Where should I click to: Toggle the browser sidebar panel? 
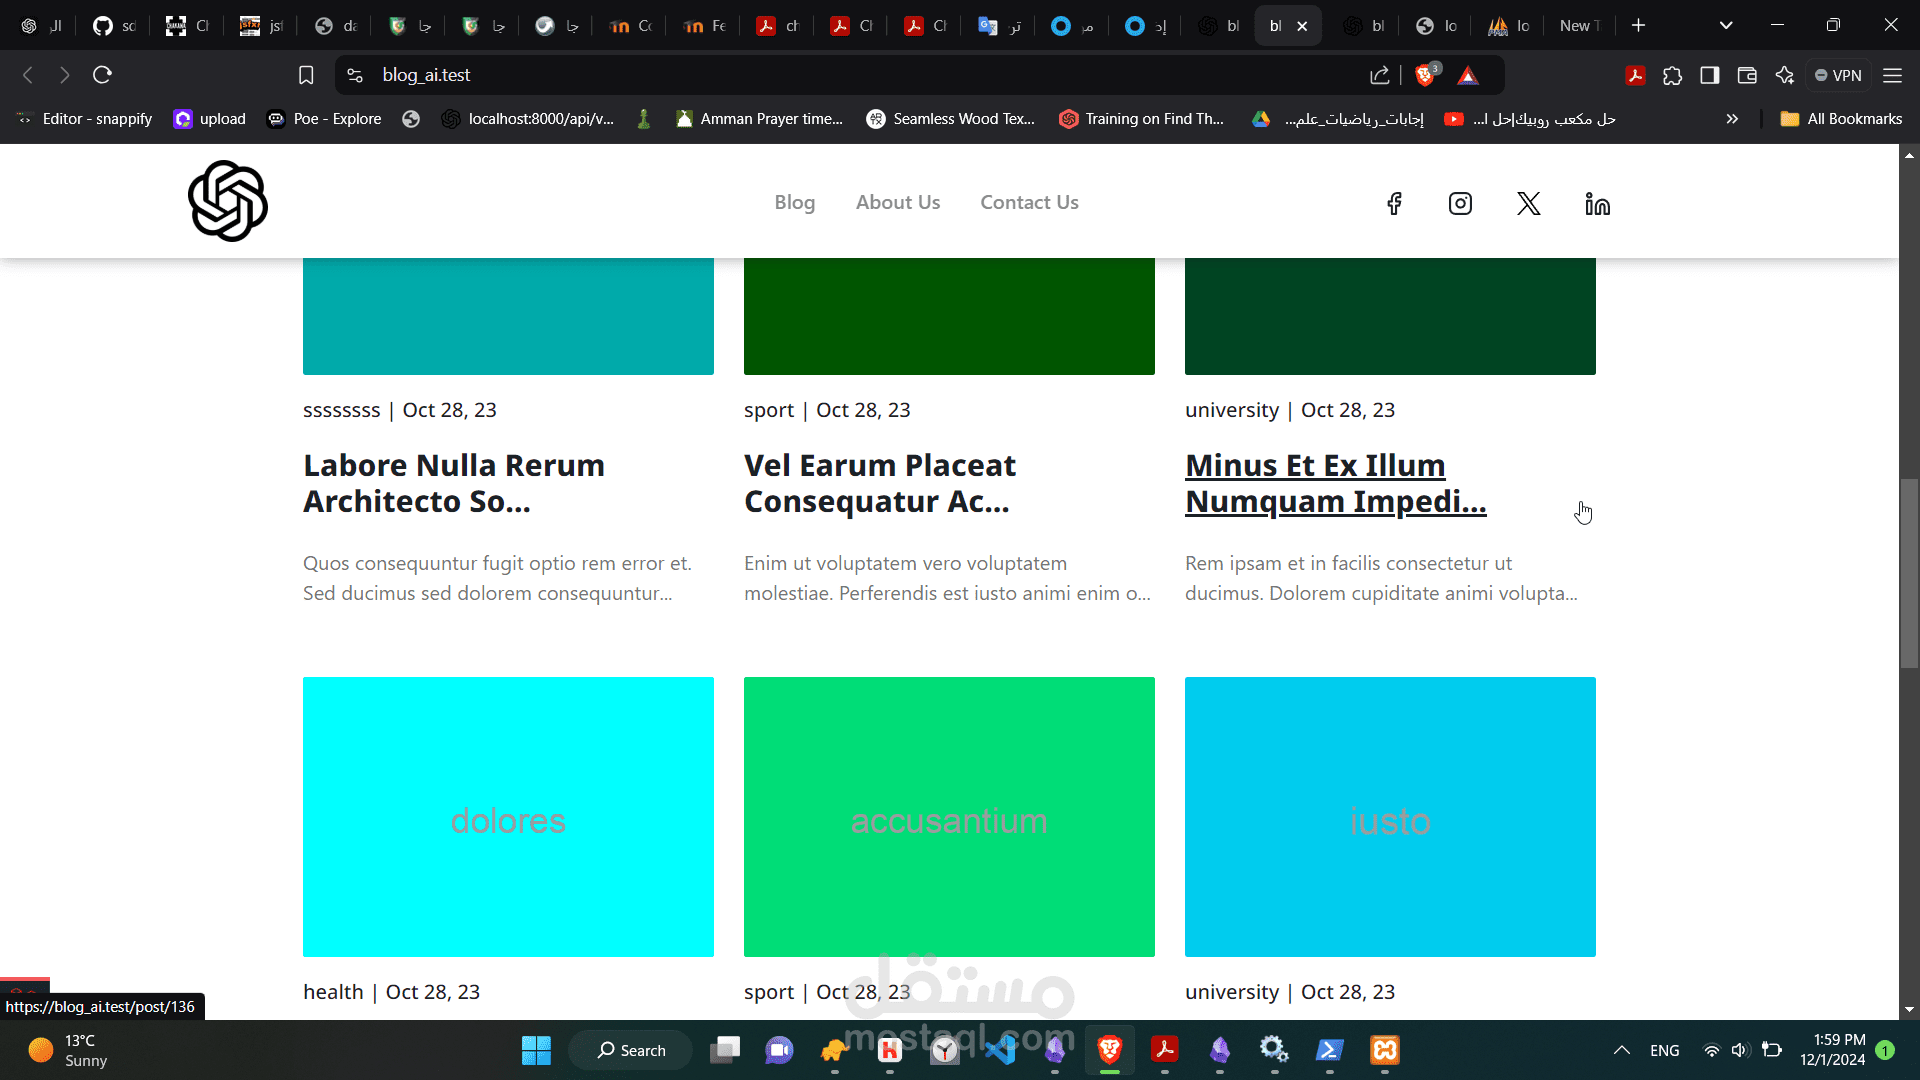[1709, 75]
